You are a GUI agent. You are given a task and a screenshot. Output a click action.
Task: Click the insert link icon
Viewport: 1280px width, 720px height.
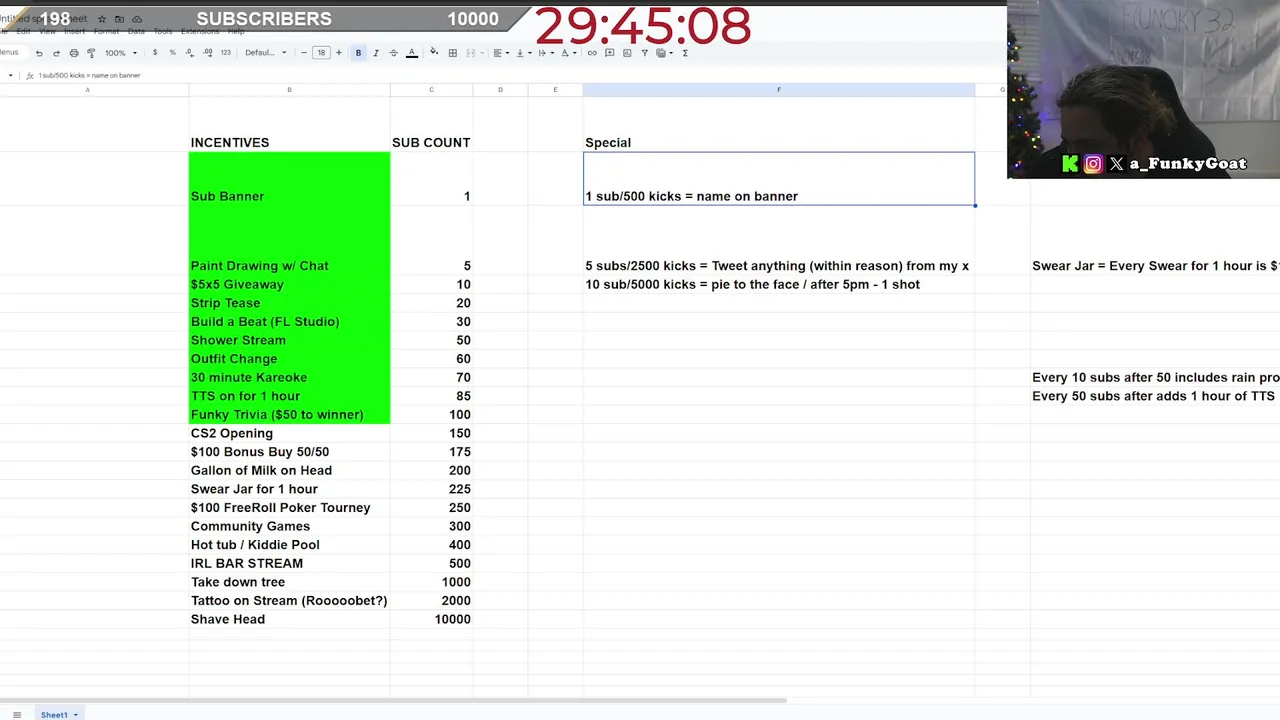pos(592,53)
